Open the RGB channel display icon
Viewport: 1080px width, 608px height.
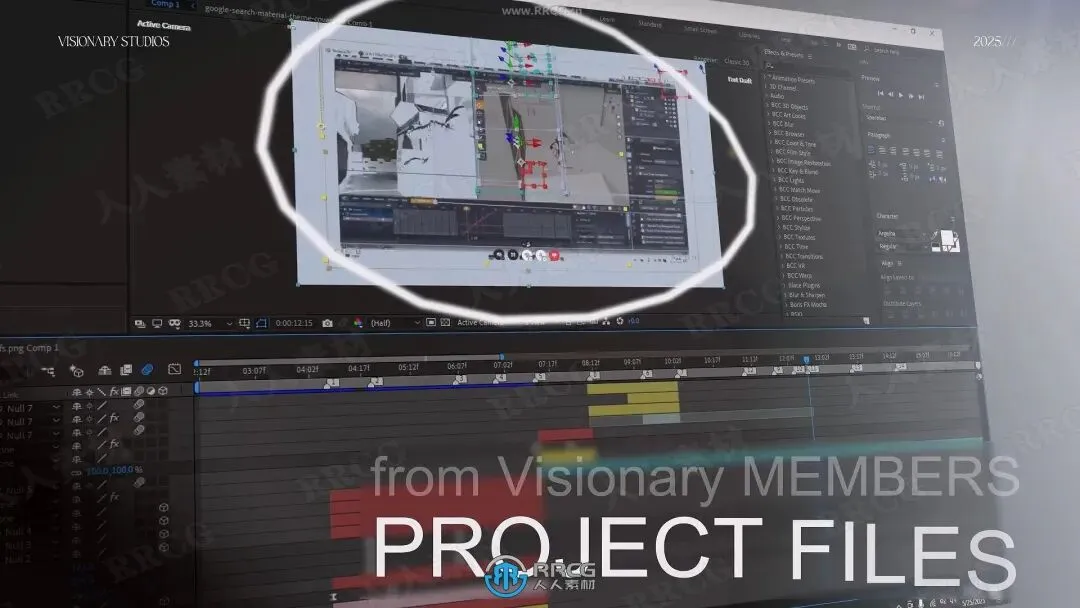coord(357,323)
